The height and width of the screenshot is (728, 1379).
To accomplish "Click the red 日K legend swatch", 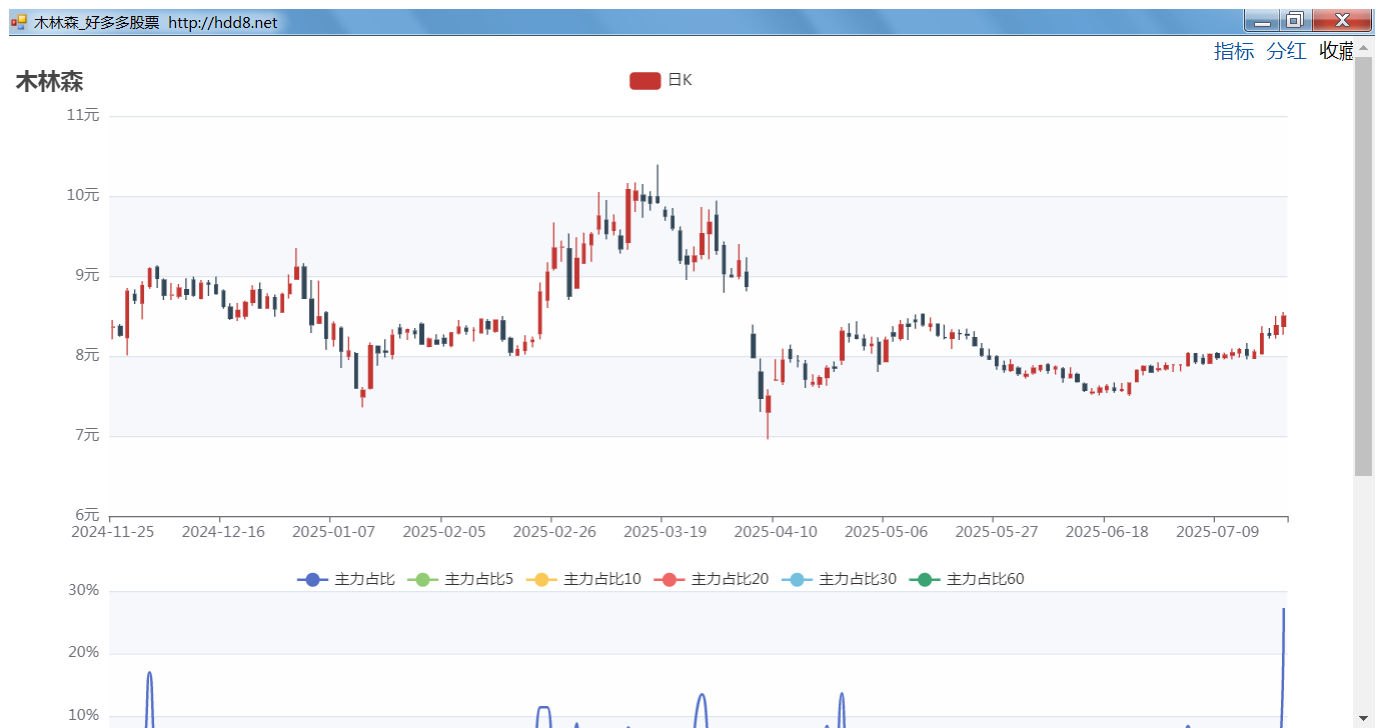I will coord(645,80).
